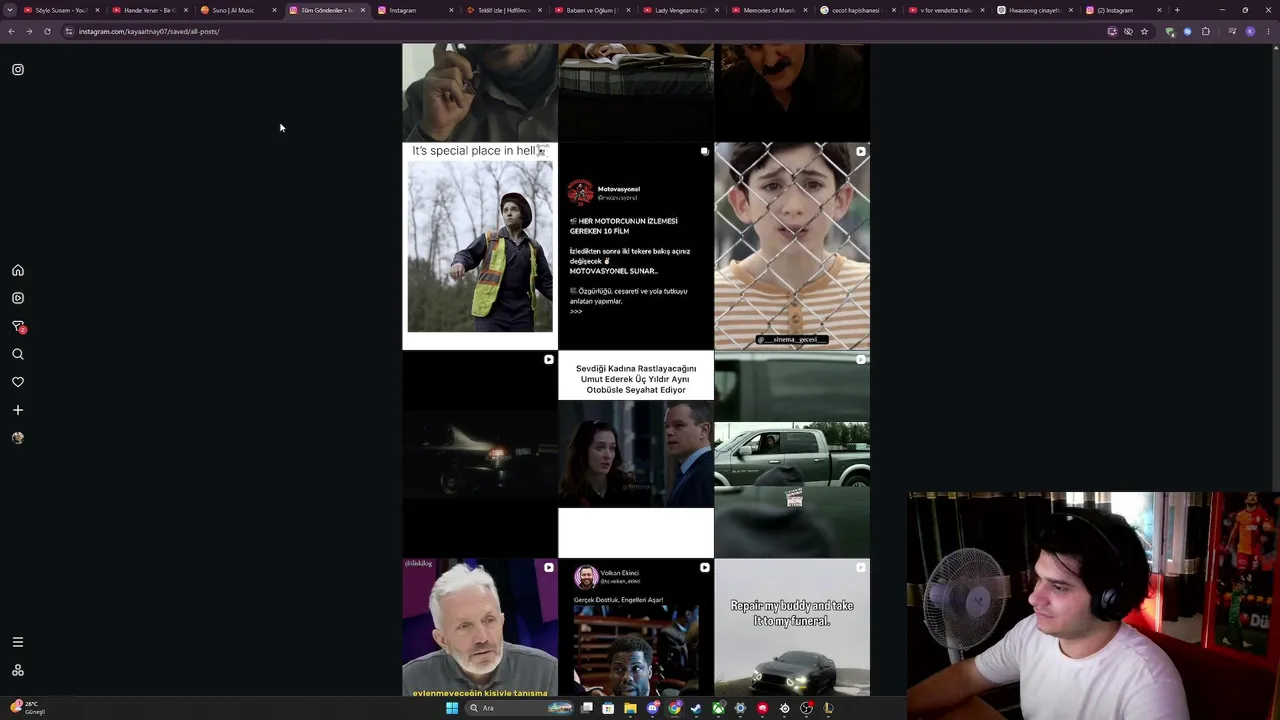Open File Explorer from the taskbar
Viewport: 1280px width, 720px height.
(x=631, y=708)
